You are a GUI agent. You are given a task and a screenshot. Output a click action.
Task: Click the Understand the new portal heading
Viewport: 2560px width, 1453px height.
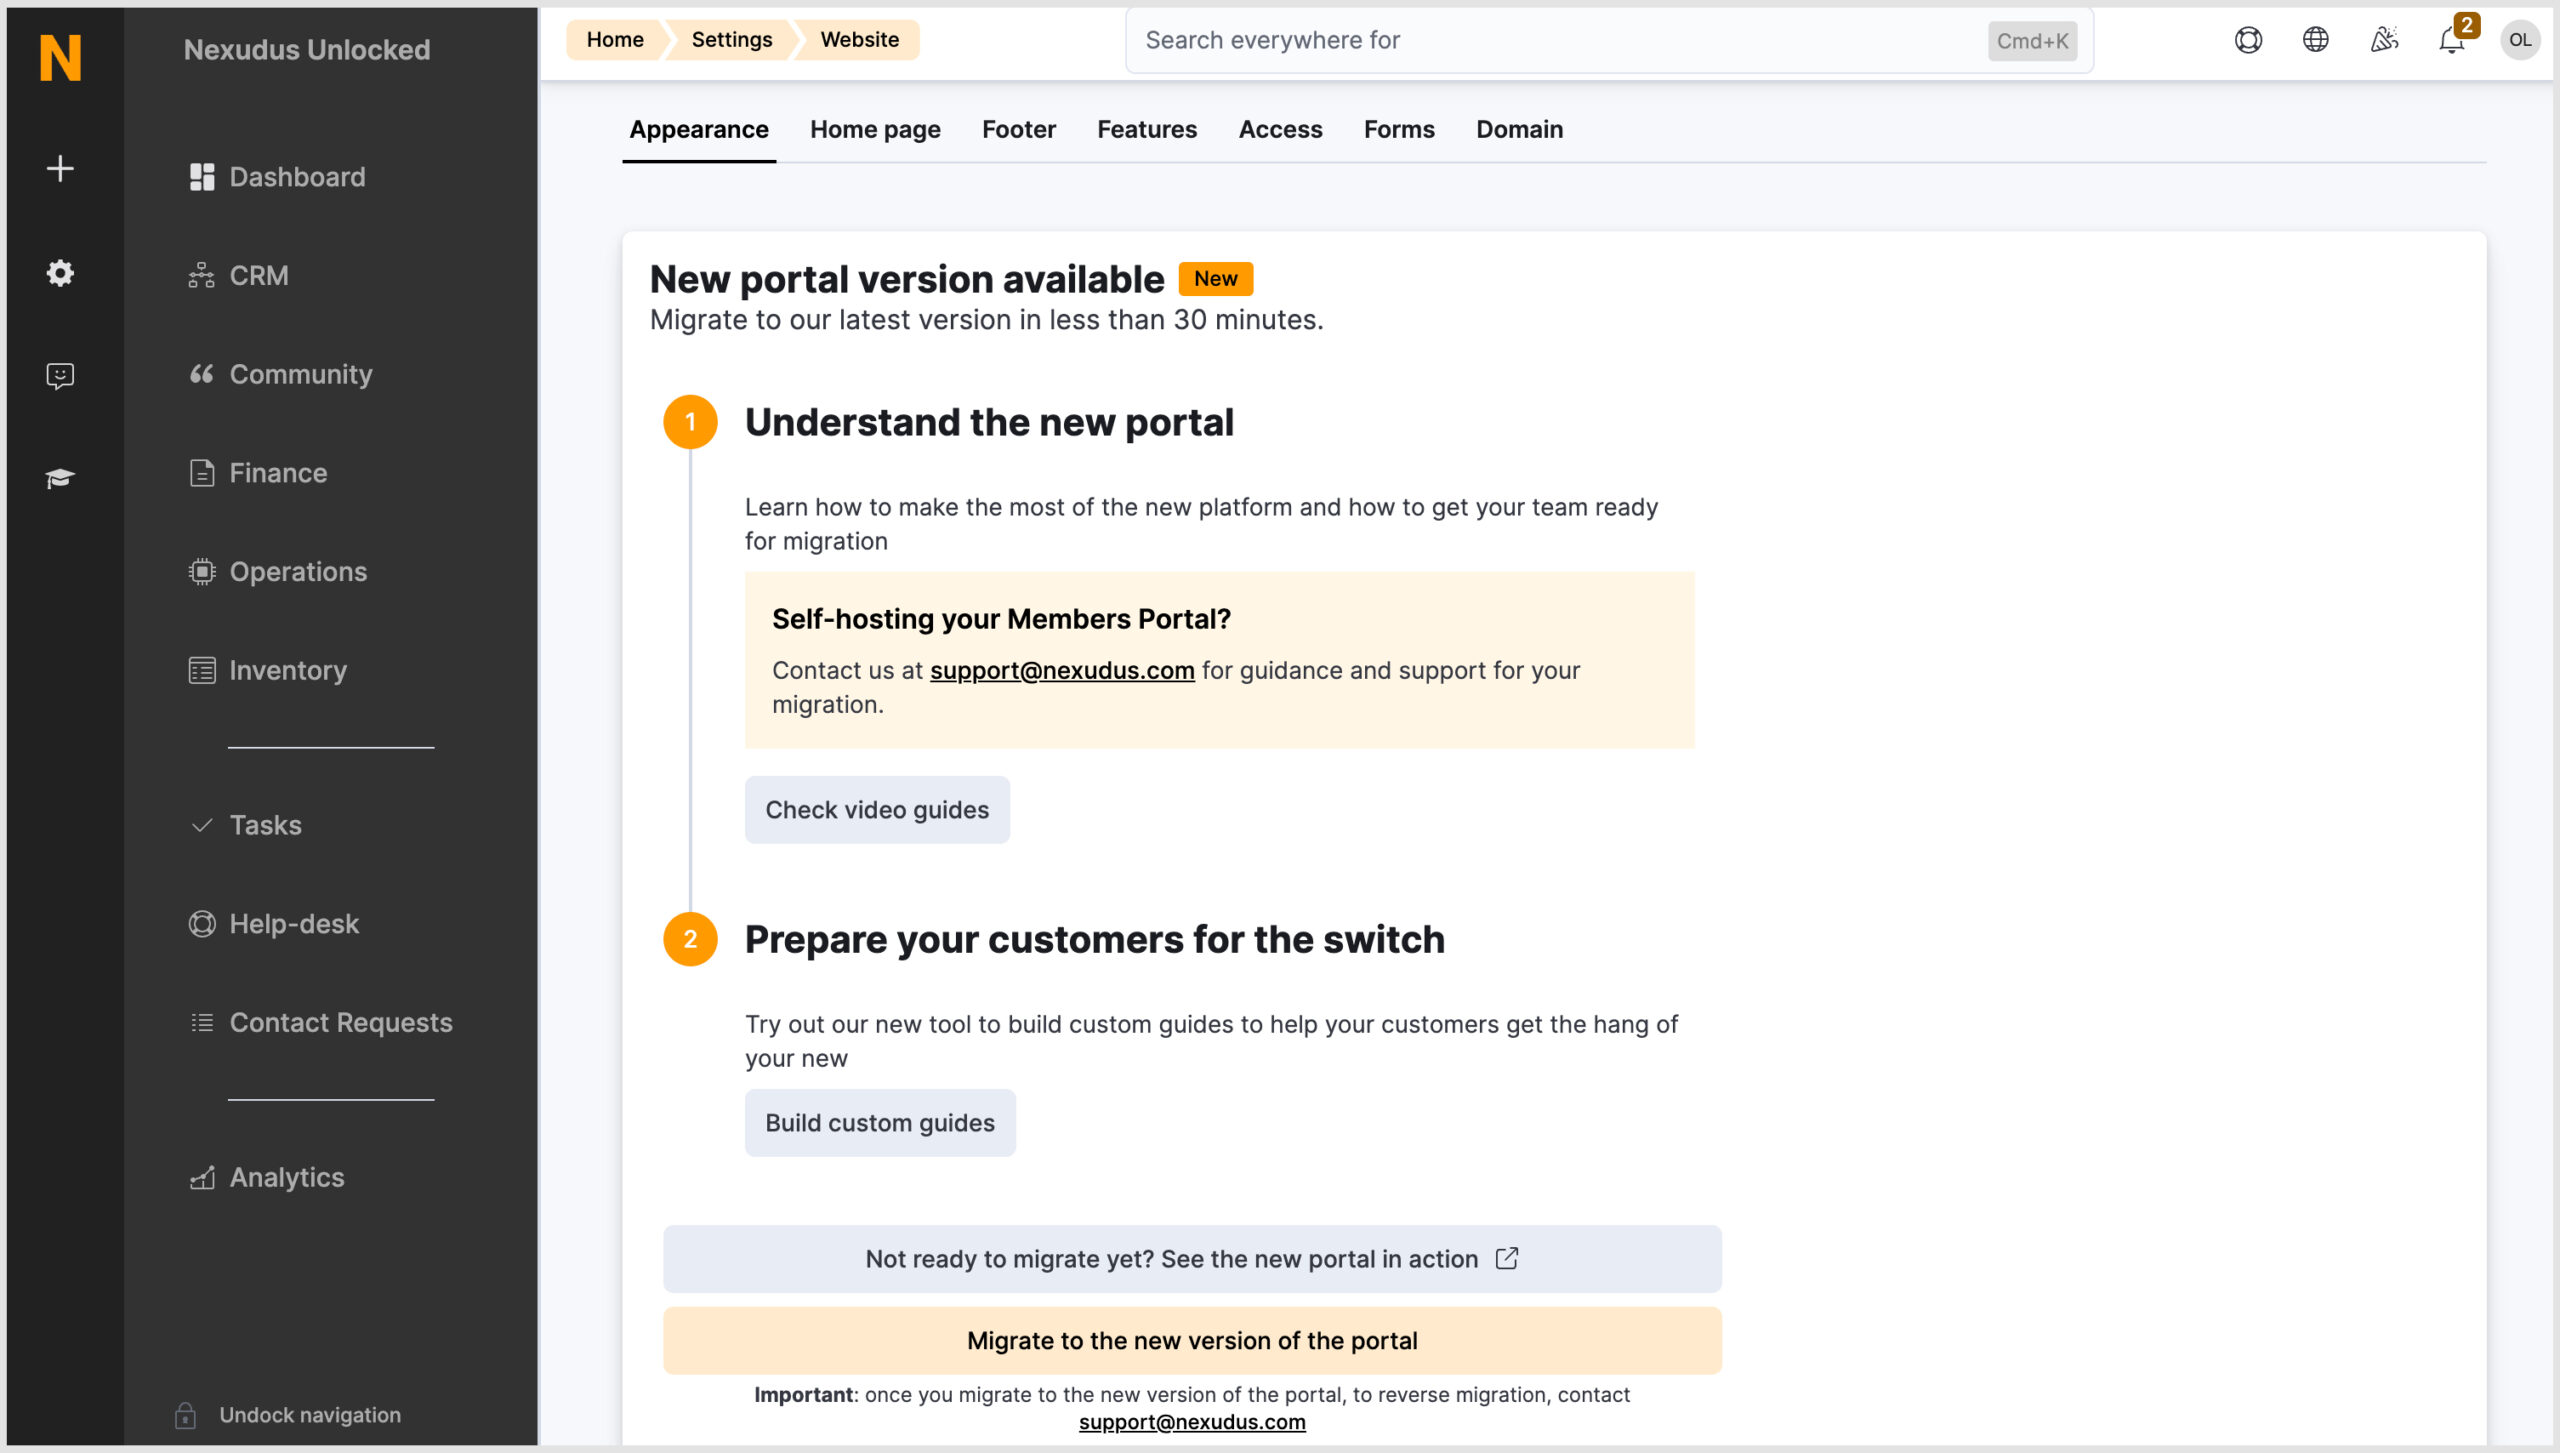coord(989,422)
